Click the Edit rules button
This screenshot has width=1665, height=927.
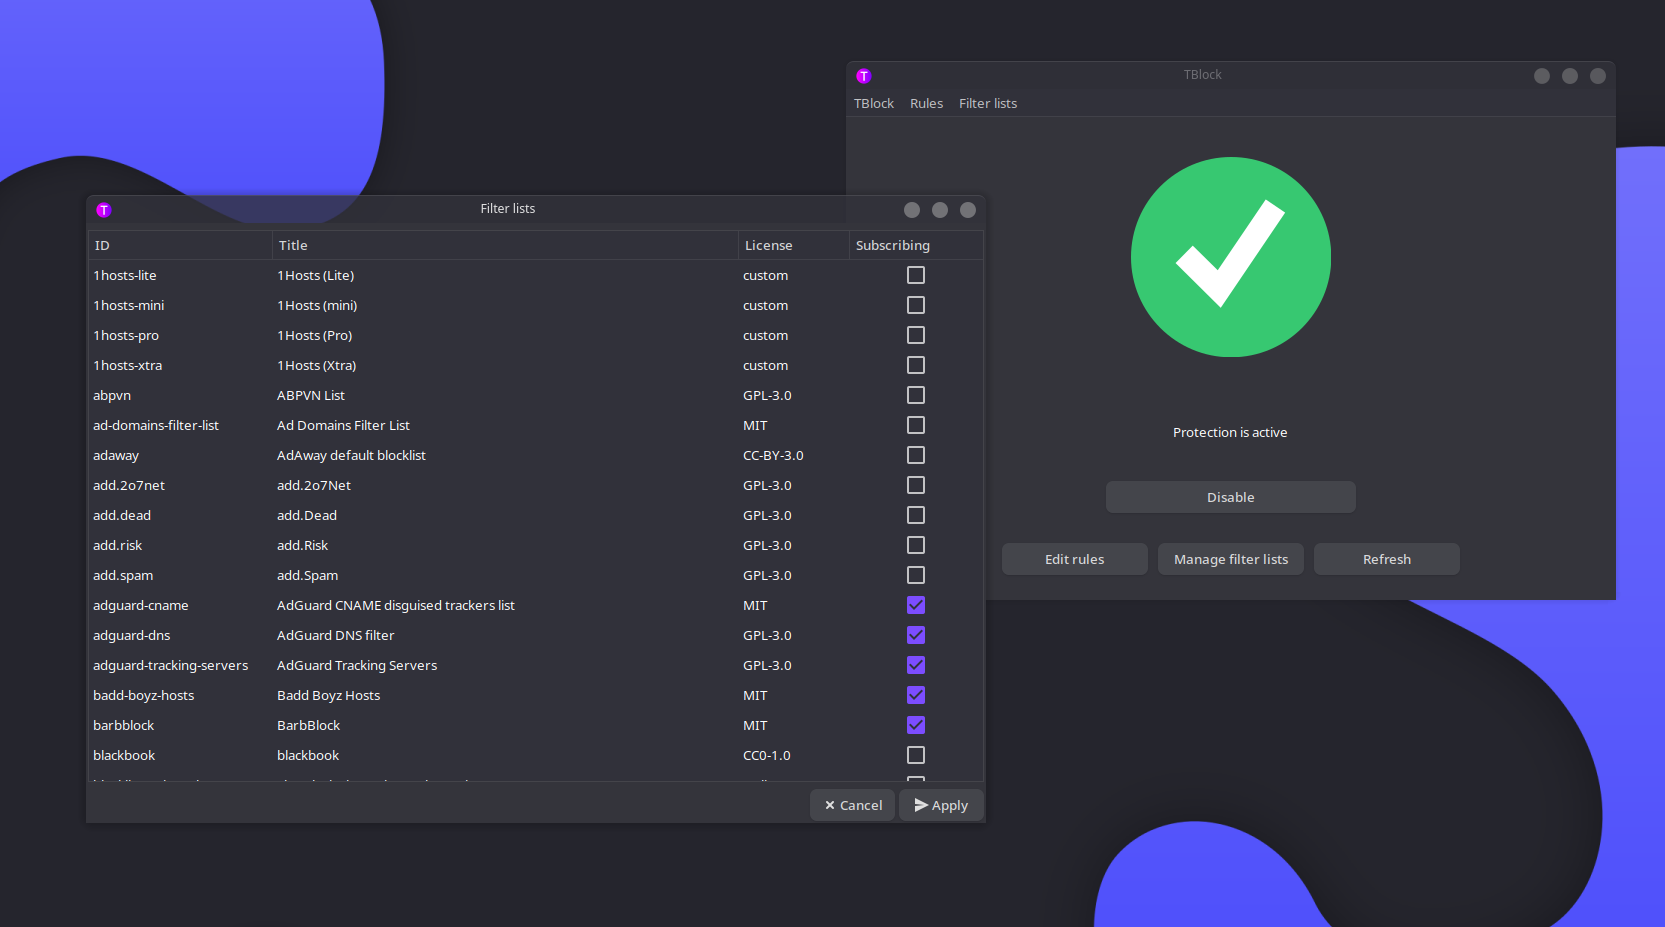coord(1074,559)
